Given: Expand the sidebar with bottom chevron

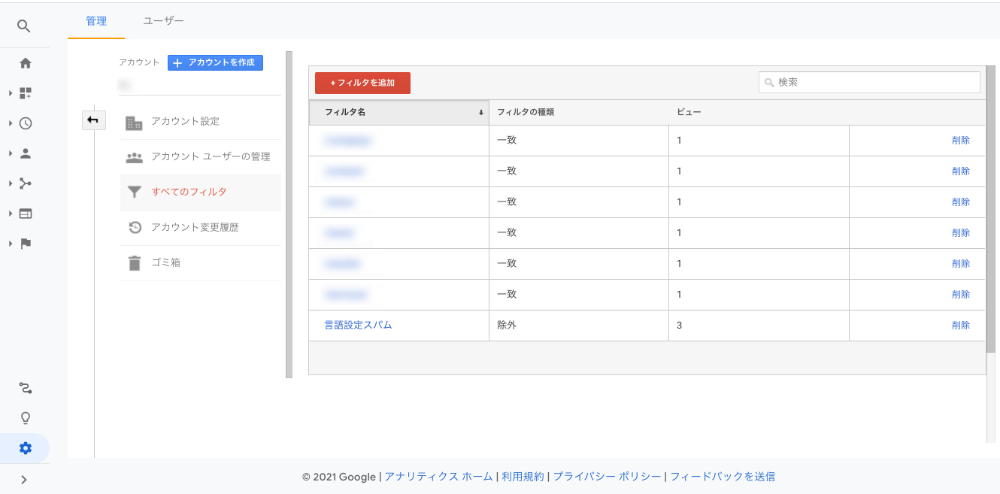Looking at the screenshot, I should [24, 480].
